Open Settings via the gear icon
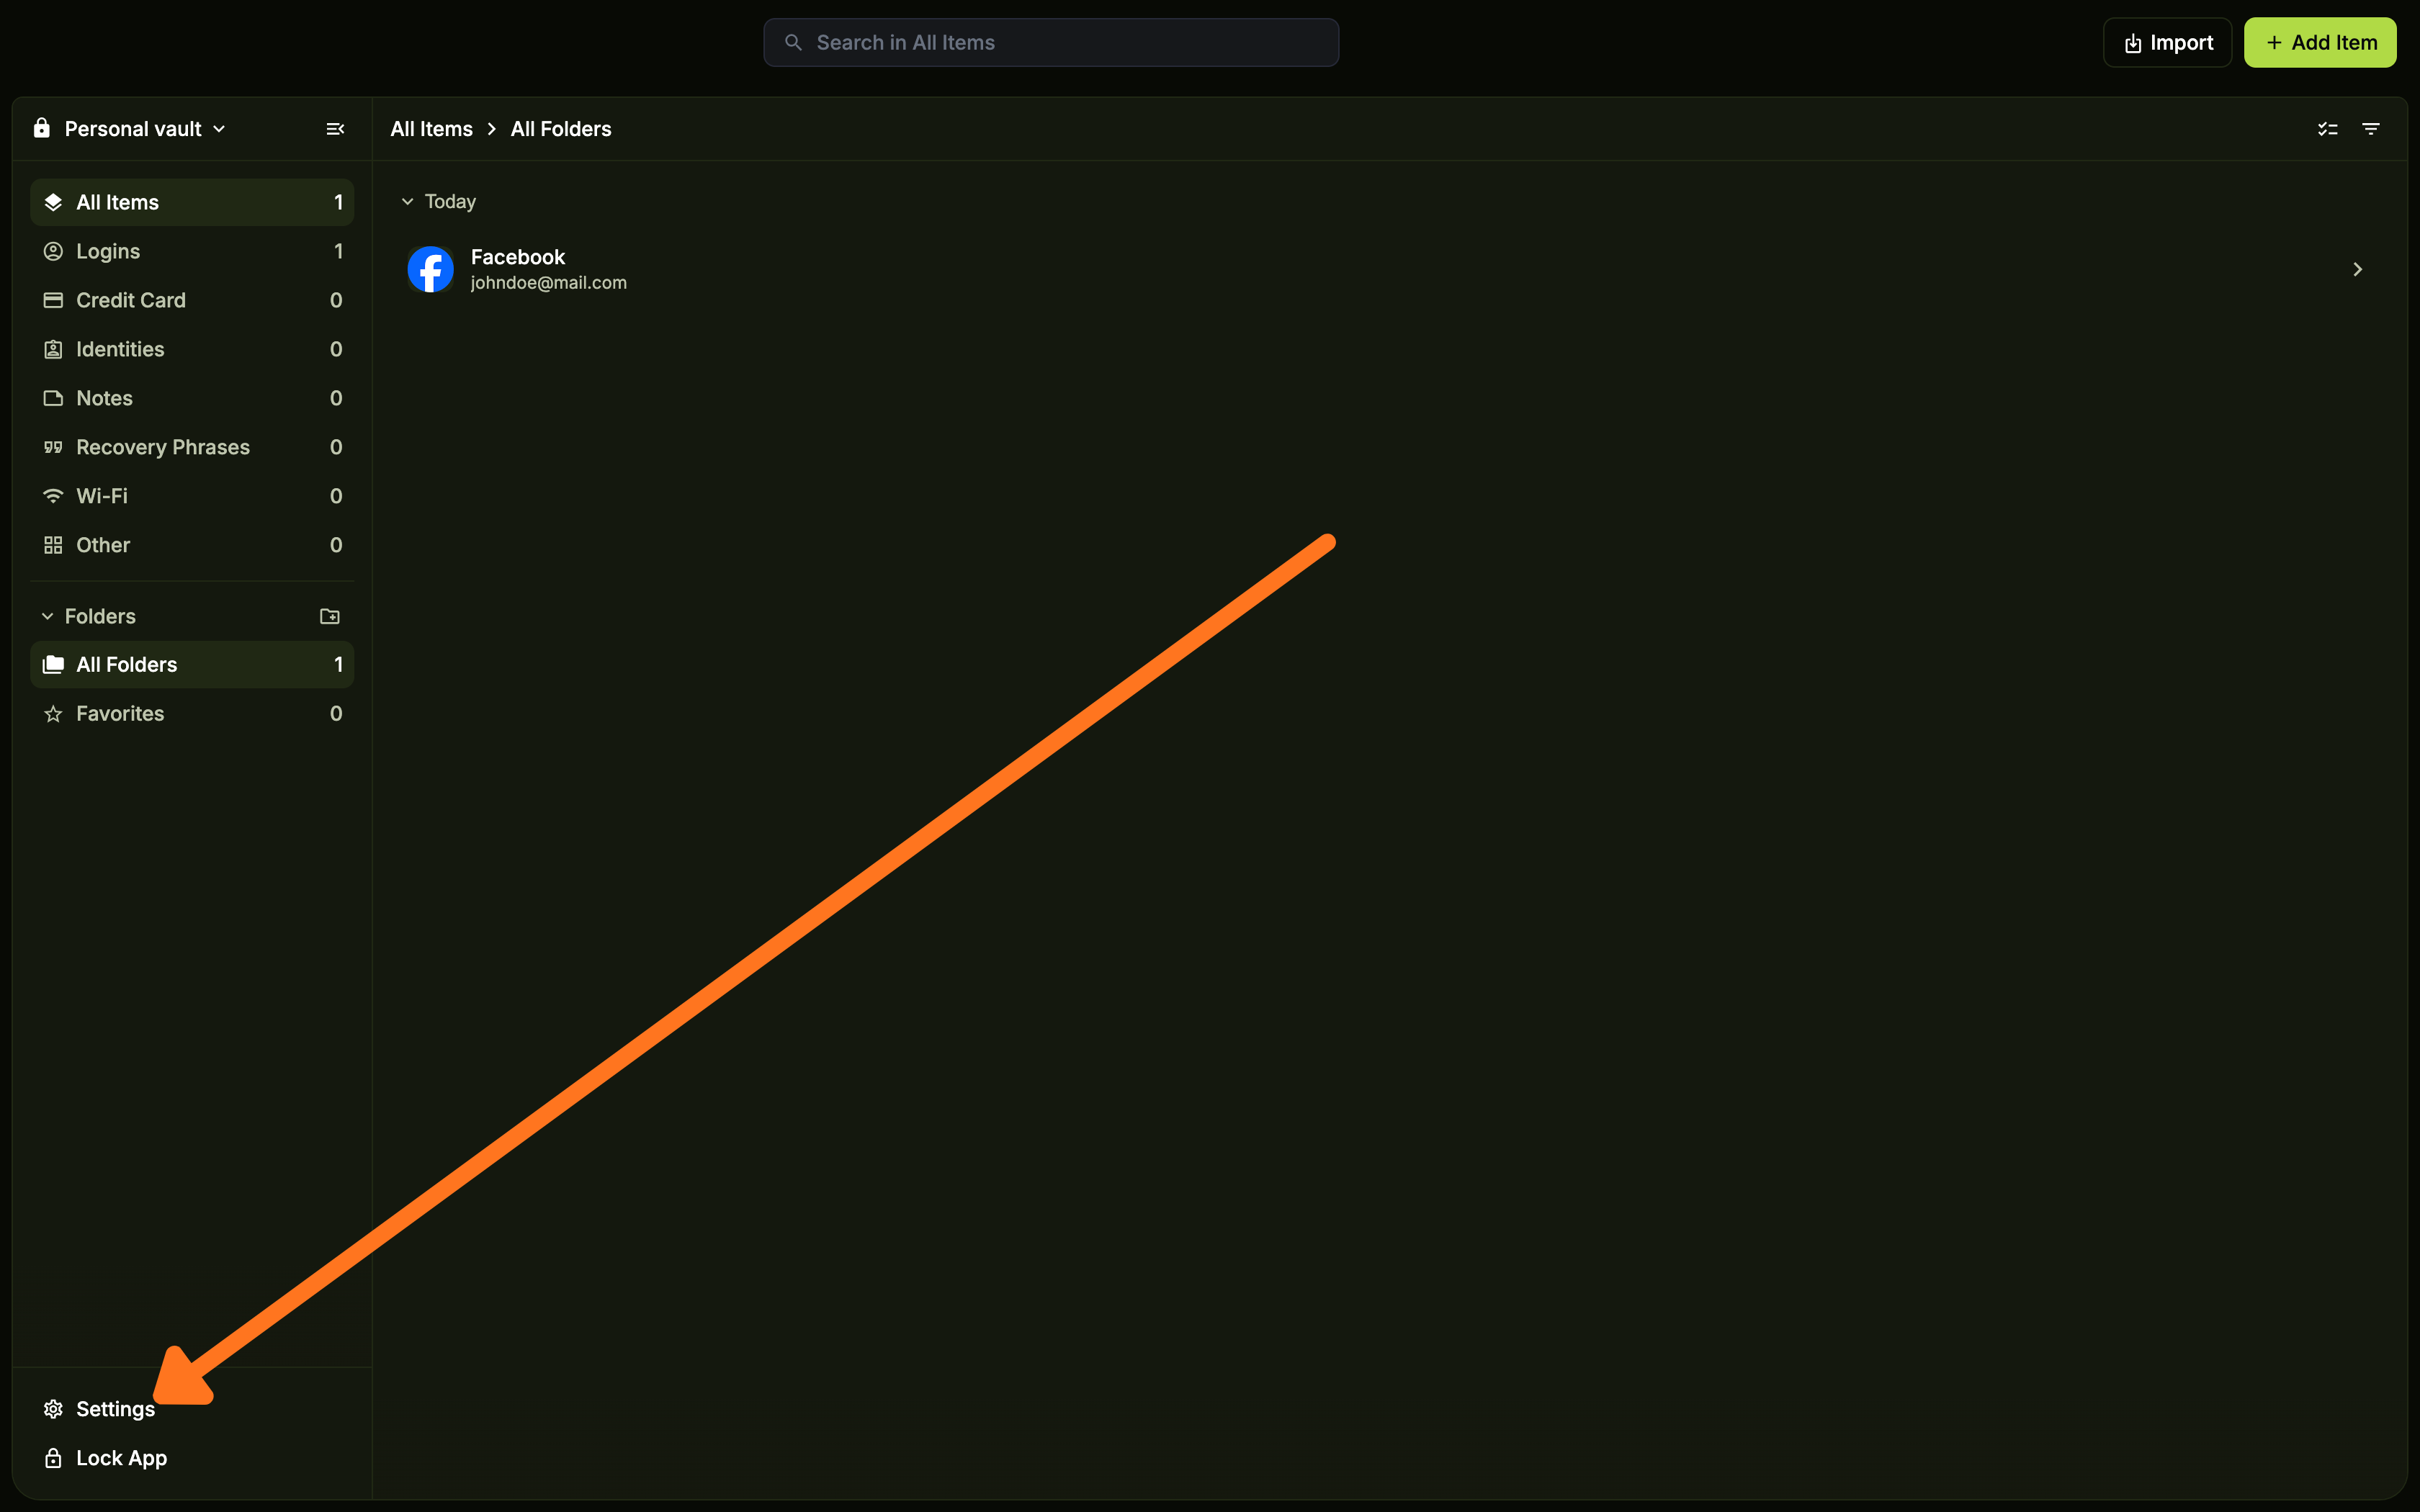This screenshot has width=2420, height=1512. (53, 1408)
